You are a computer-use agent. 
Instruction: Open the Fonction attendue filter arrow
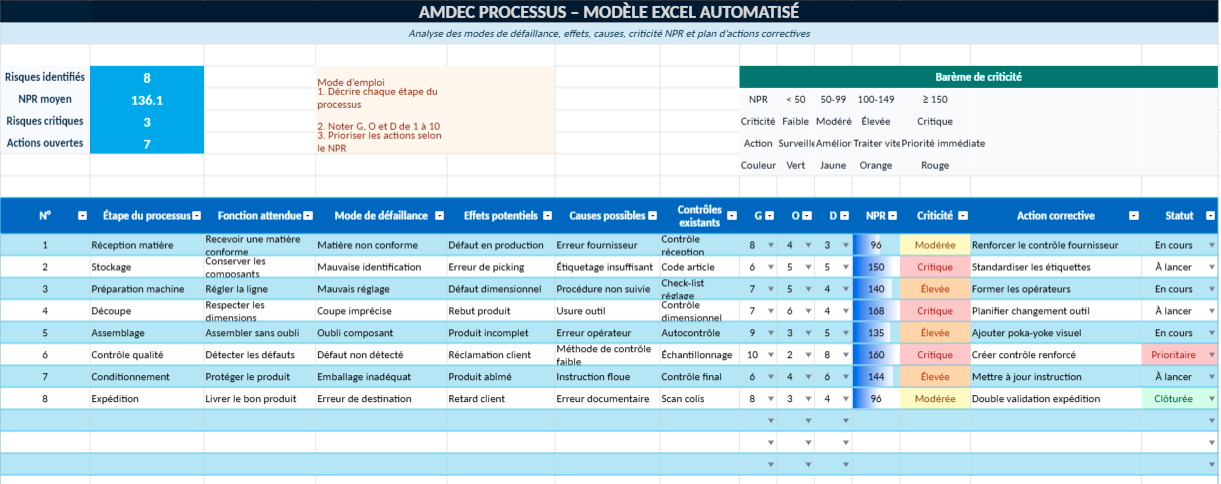(308, 216)
